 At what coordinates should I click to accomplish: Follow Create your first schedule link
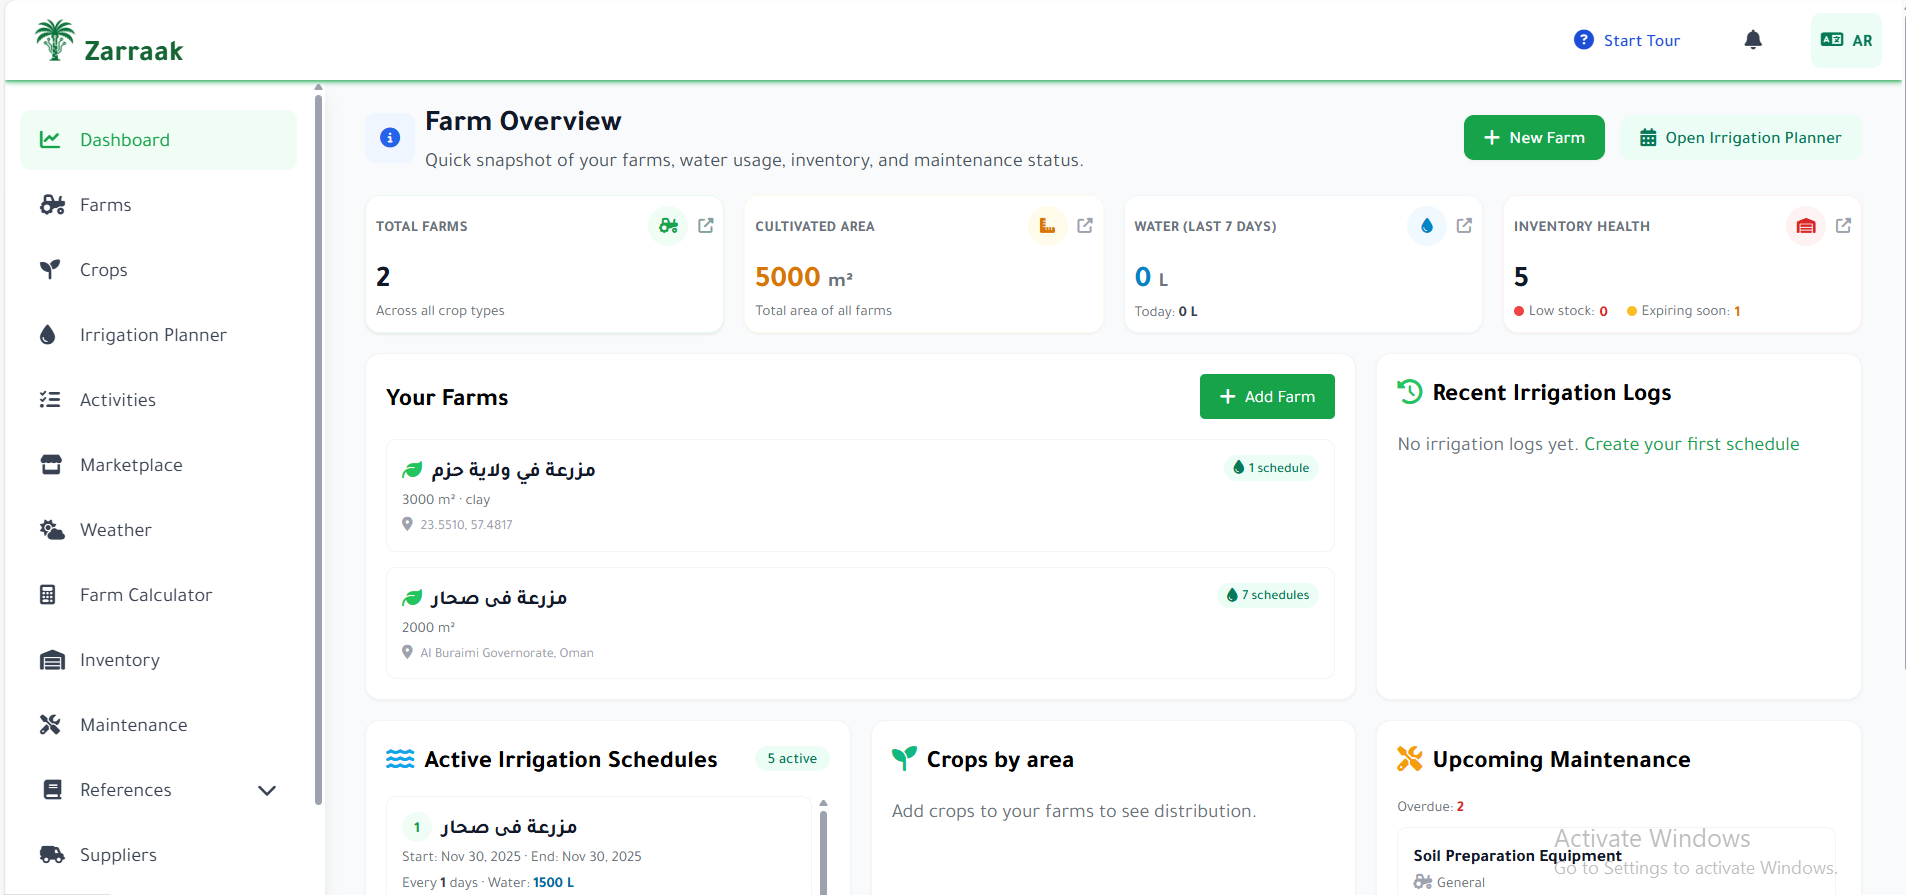[x=1692, y=444]
